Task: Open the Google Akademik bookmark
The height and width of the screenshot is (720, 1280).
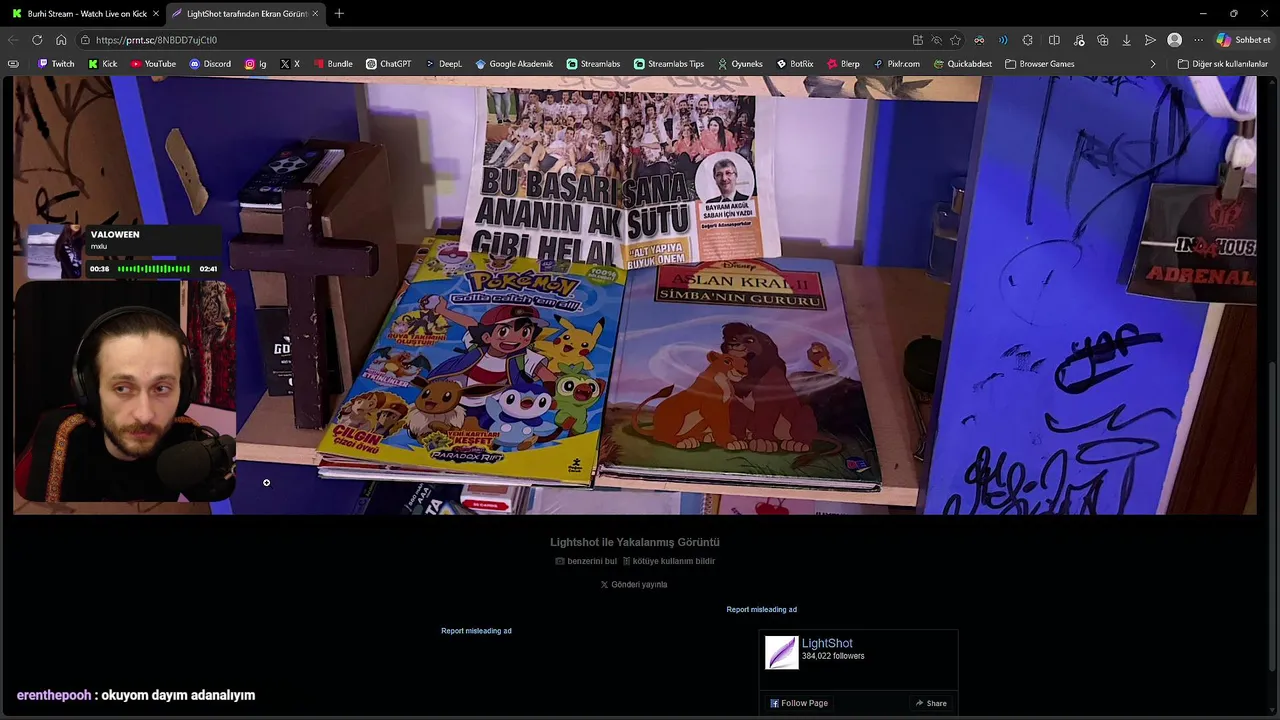Action: coord(514,64)
